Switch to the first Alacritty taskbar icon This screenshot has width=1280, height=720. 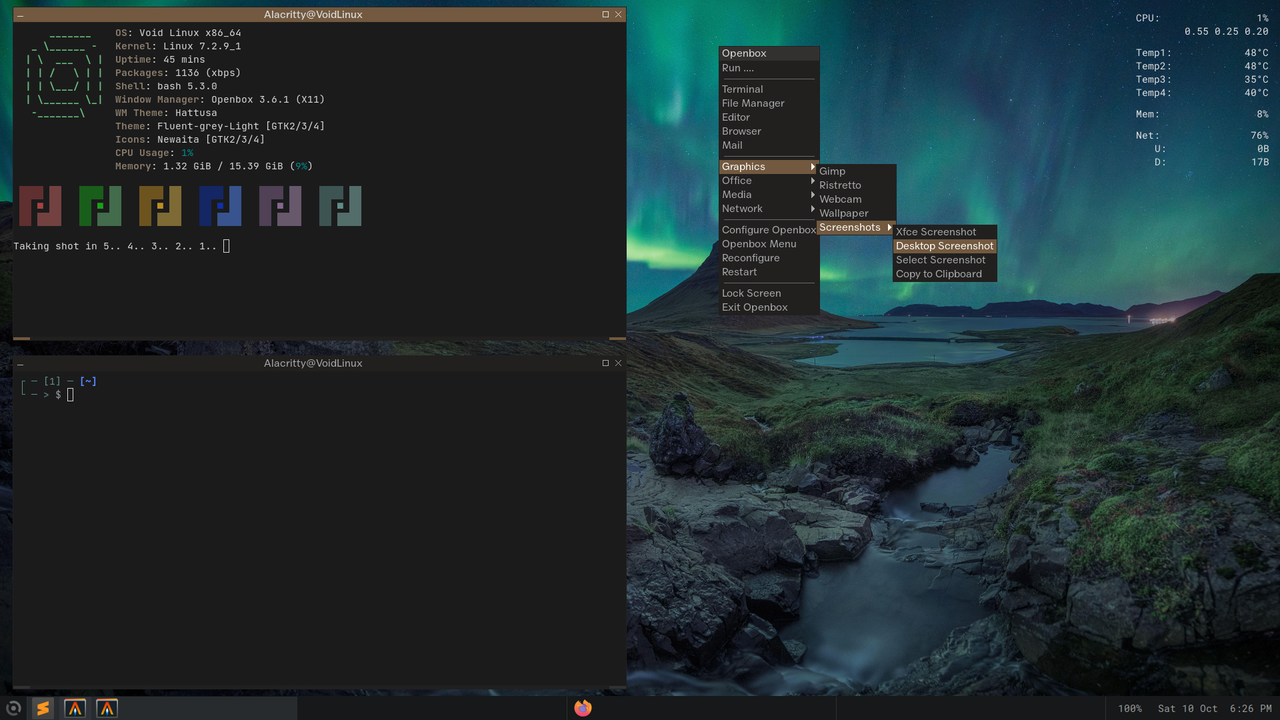(x=75, y=708)
